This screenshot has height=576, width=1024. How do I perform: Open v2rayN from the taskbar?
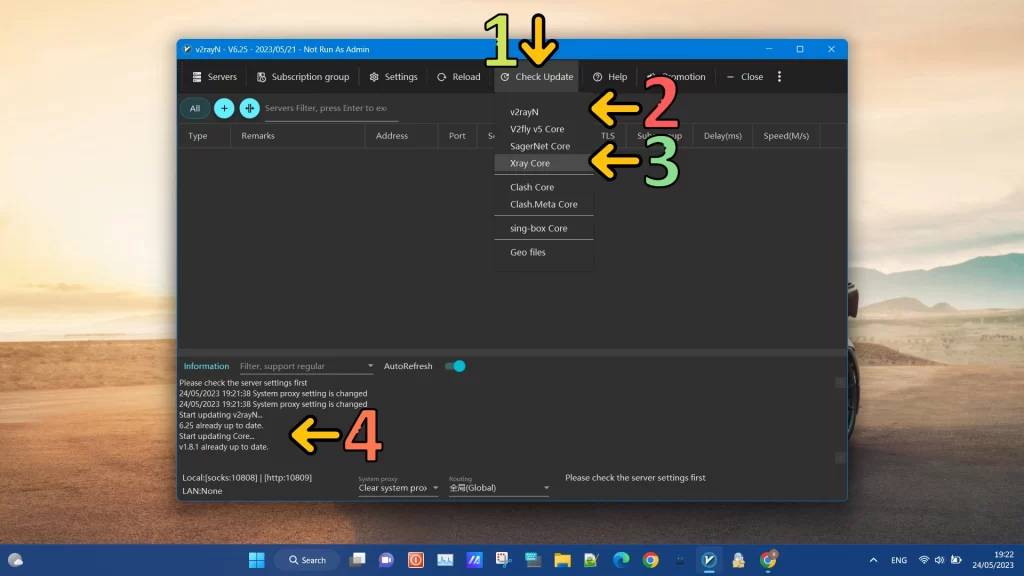pos(710,560)
